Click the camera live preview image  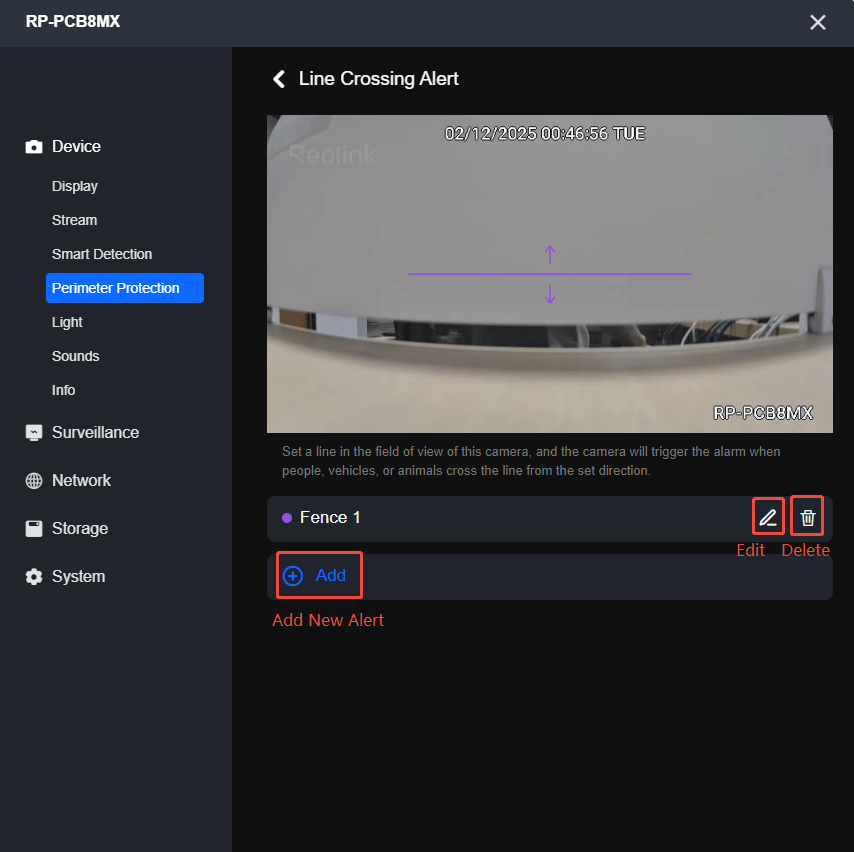(x=549, y=273)
